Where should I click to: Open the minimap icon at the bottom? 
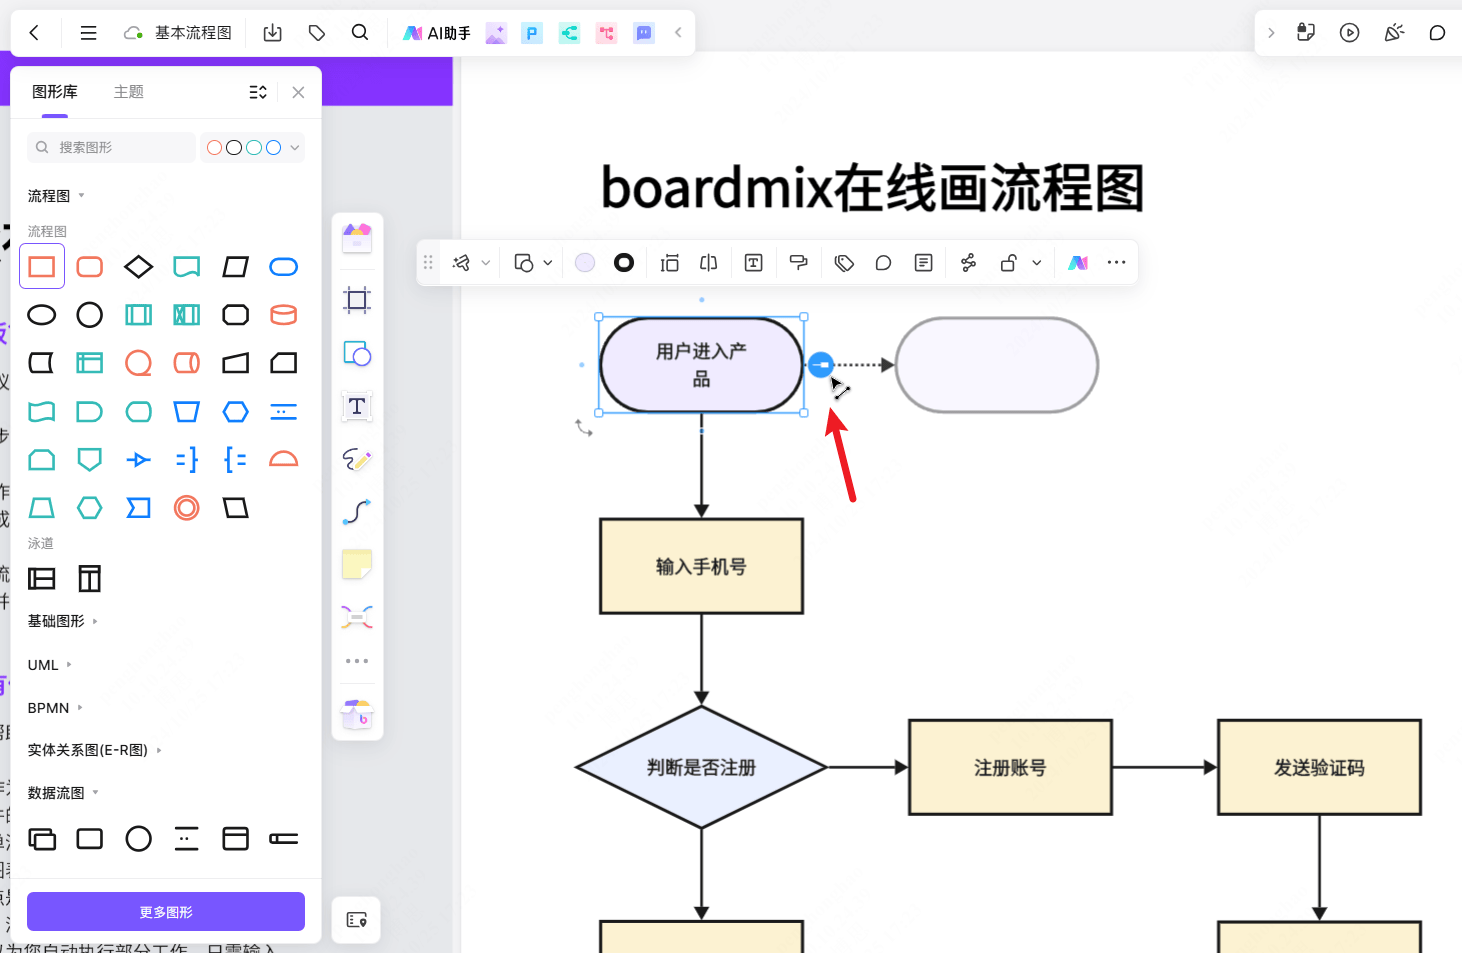click(357, 920)
